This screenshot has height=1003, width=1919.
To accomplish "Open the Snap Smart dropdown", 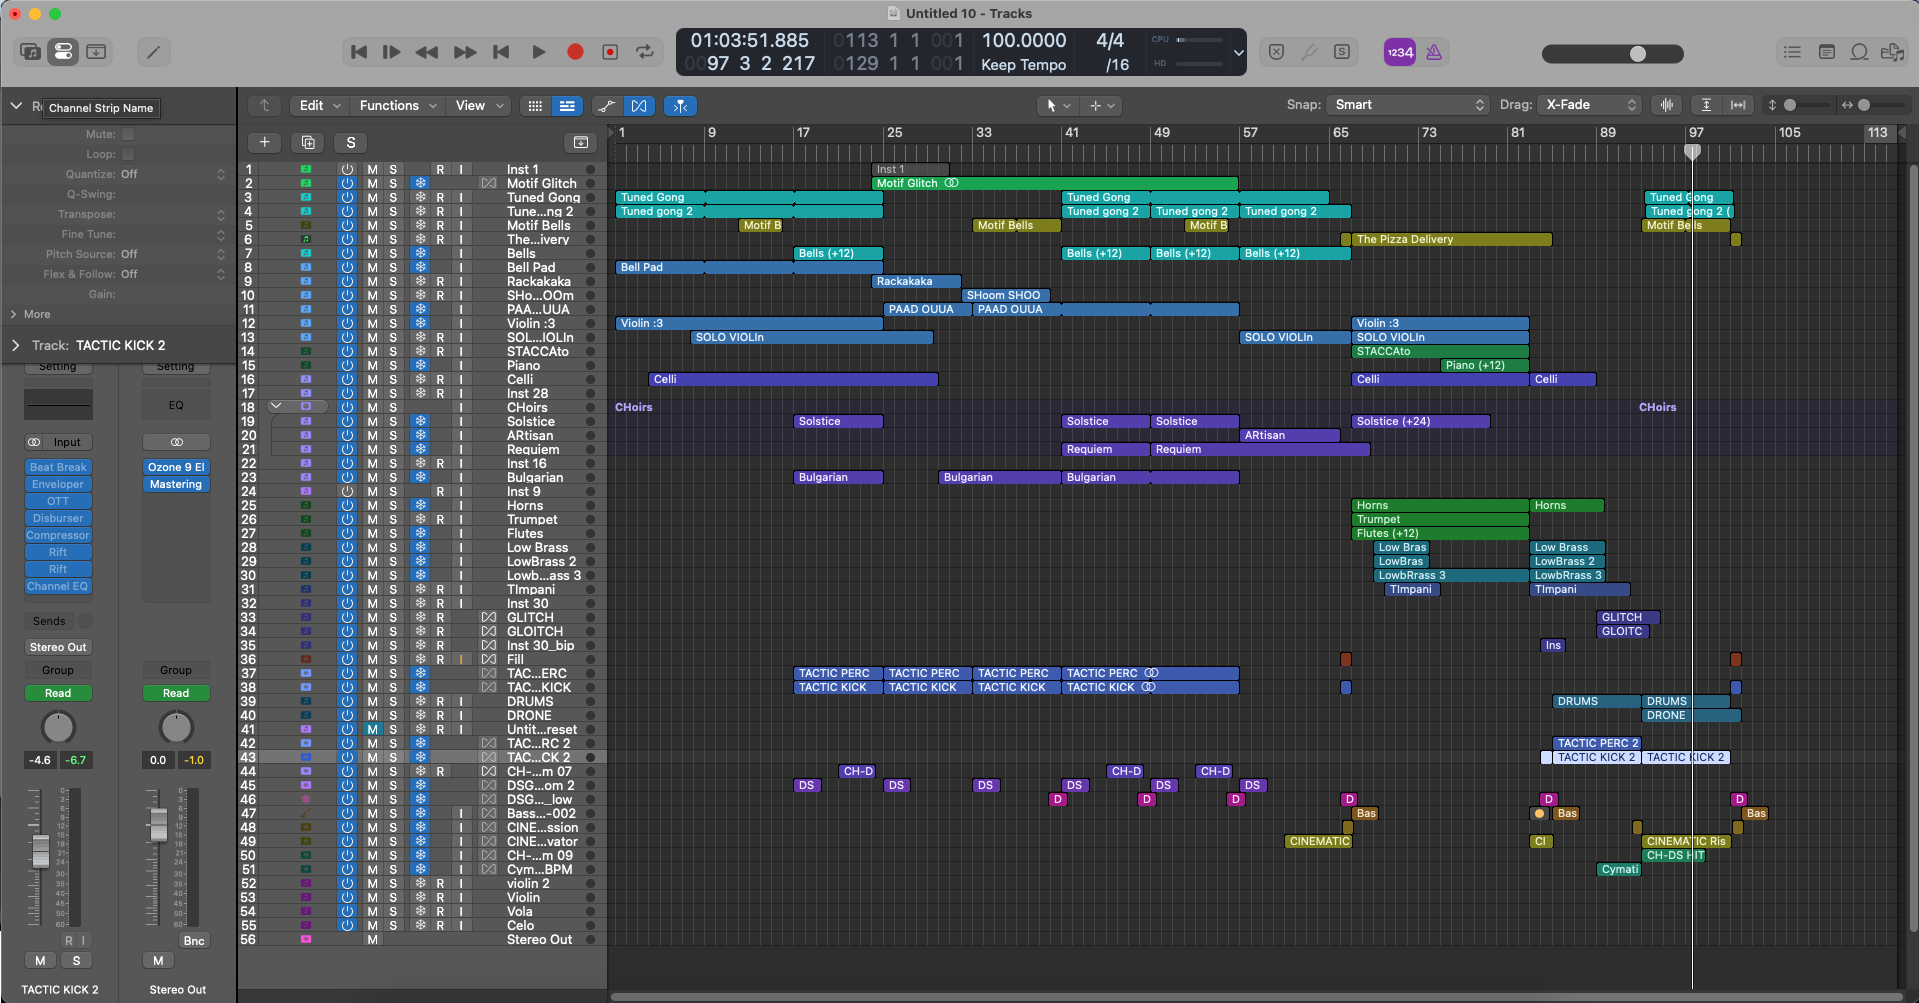I will coord(1408,105).
